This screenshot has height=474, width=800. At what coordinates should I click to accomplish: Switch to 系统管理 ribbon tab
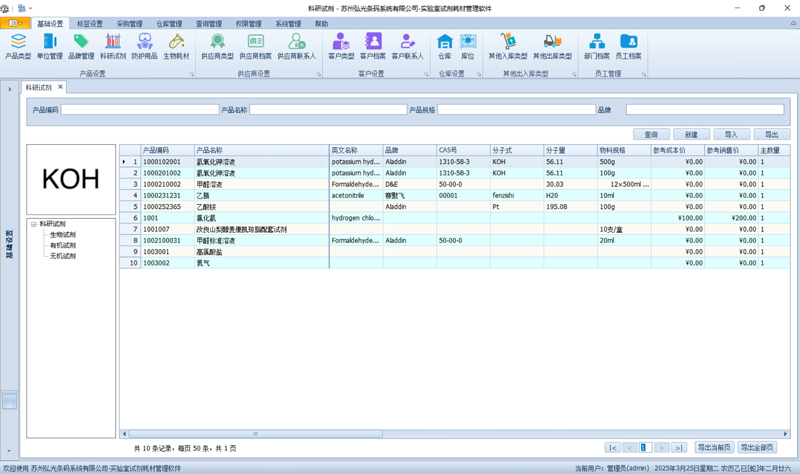point(288,23)
